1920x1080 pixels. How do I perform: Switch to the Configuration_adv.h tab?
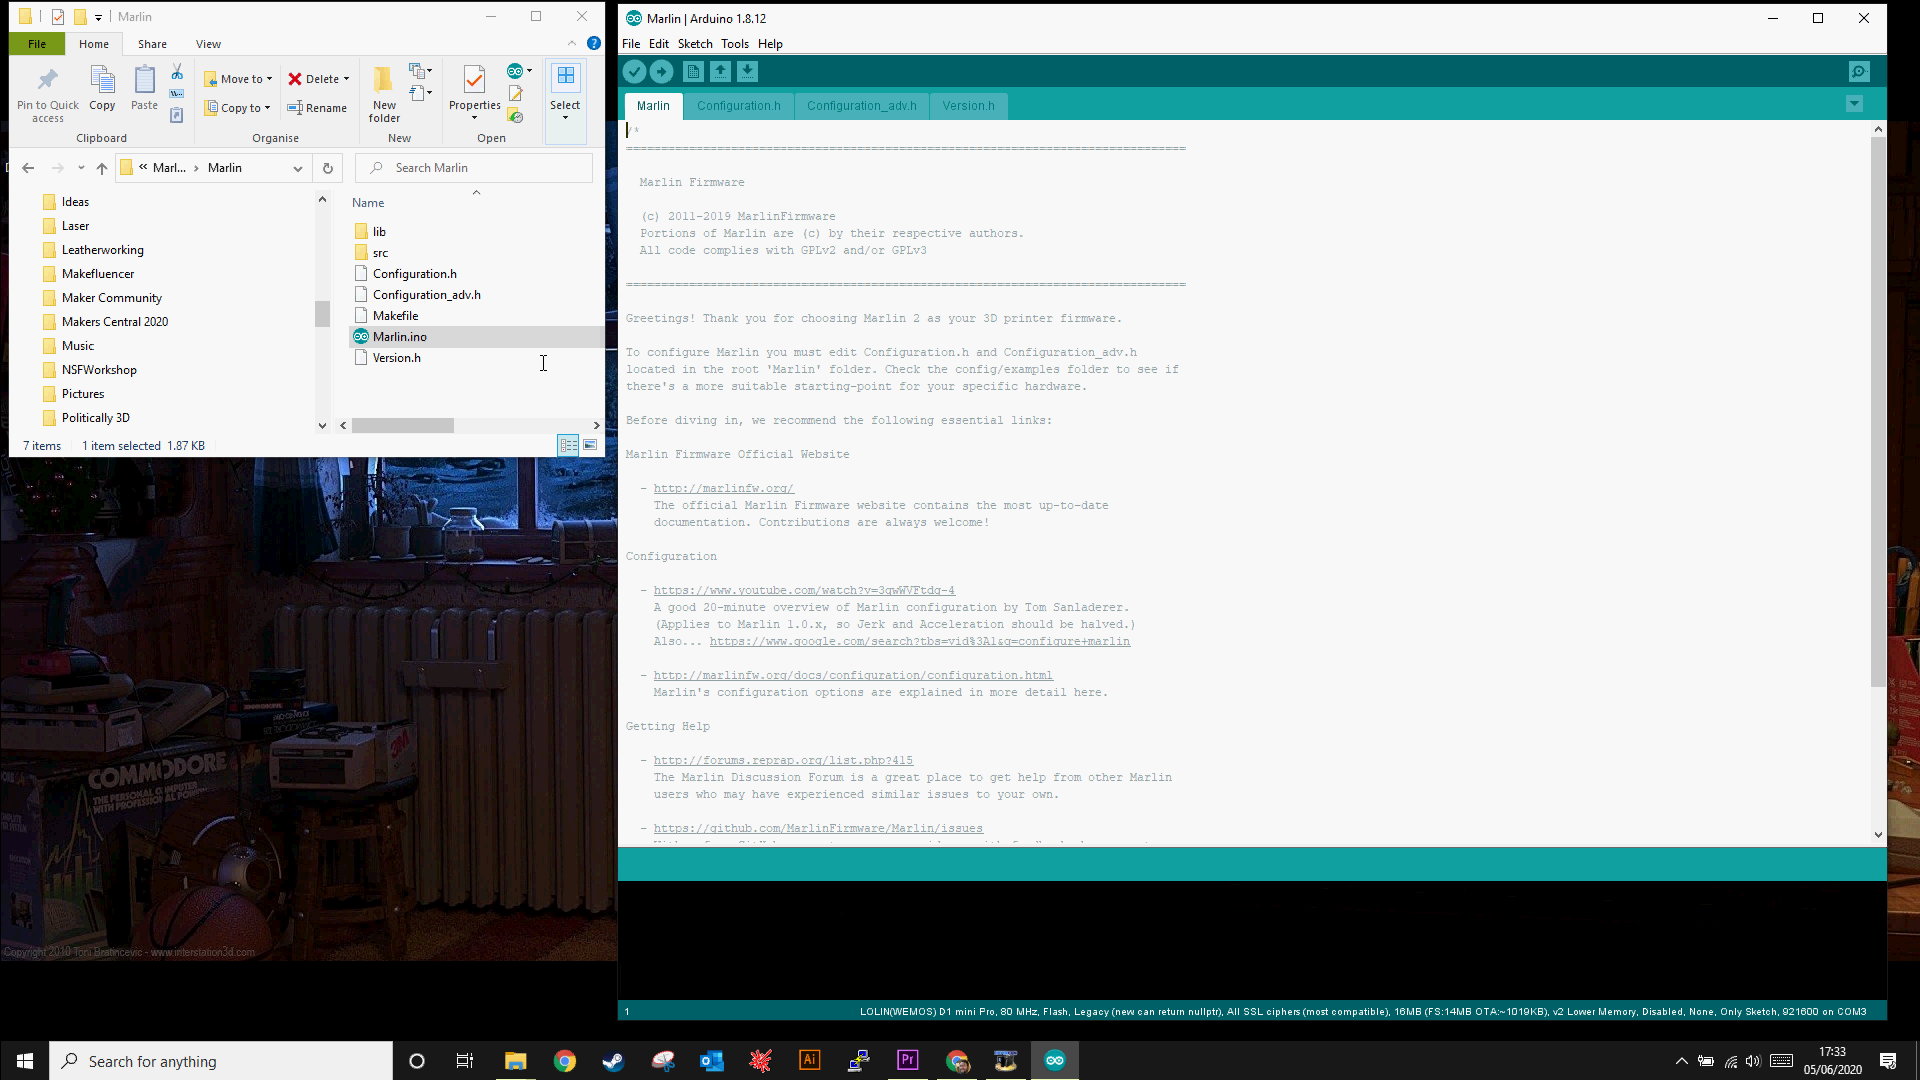pos(861,106)
